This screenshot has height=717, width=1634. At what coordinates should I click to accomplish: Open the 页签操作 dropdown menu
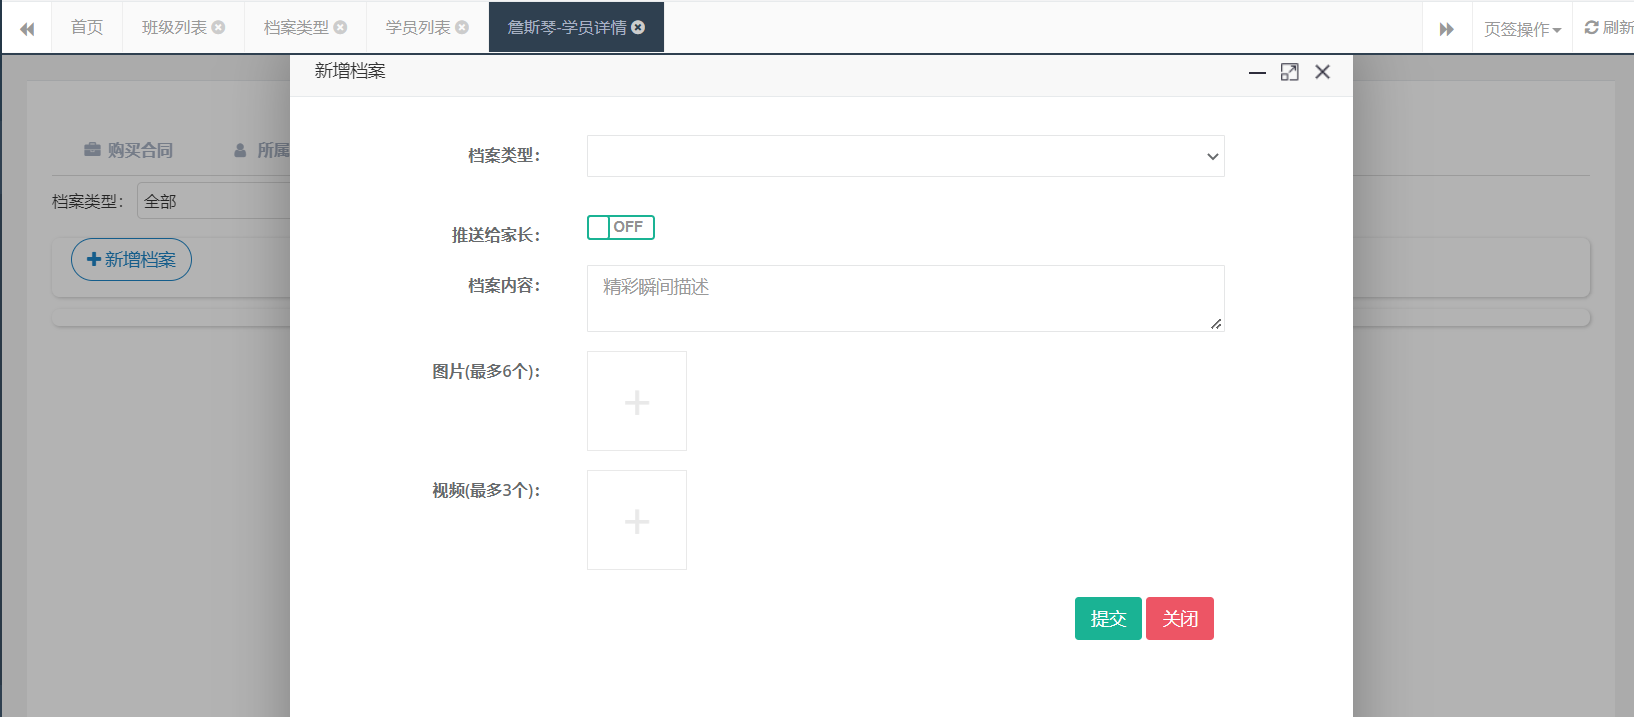point(1522,29)
